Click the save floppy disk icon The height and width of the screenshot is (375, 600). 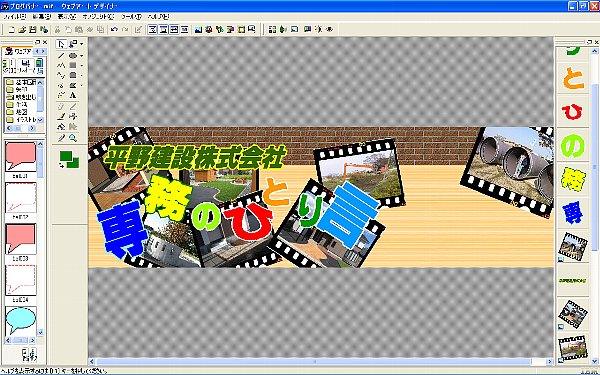tap(33, 29)
